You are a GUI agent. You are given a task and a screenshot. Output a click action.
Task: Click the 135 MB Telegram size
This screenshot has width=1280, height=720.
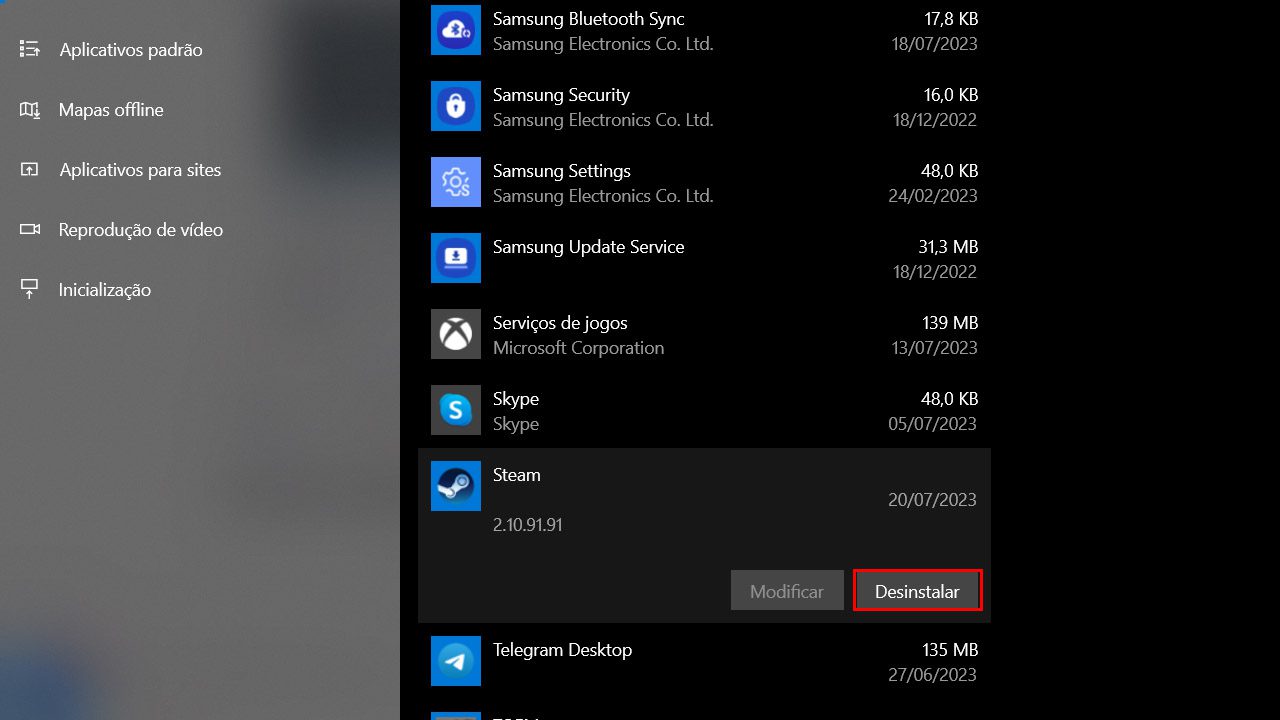point(950,650)
